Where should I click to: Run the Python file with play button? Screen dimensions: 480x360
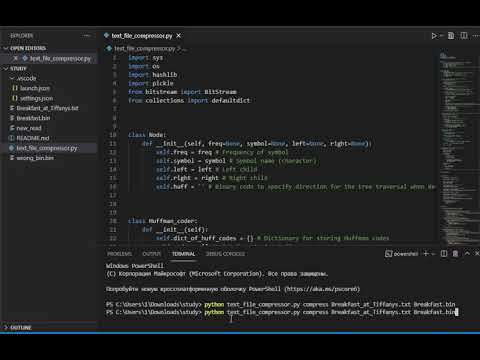(434, 36)
